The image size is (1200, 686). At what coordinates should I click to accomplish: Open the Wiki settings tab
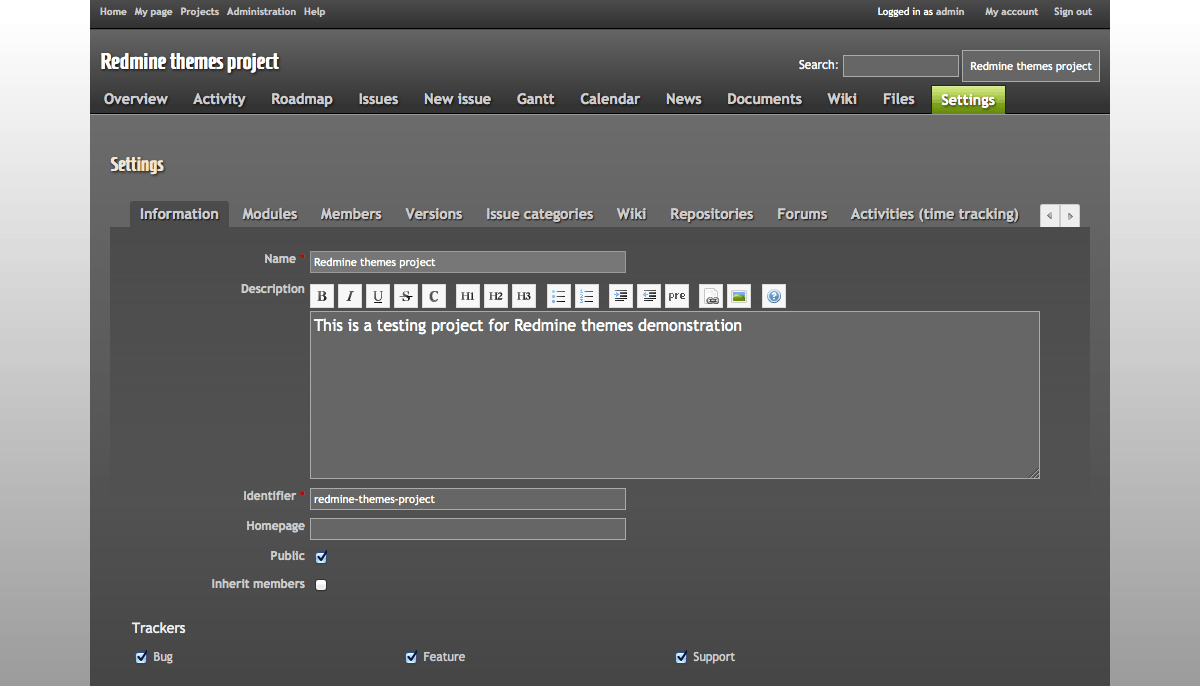[x=631, y=214]
